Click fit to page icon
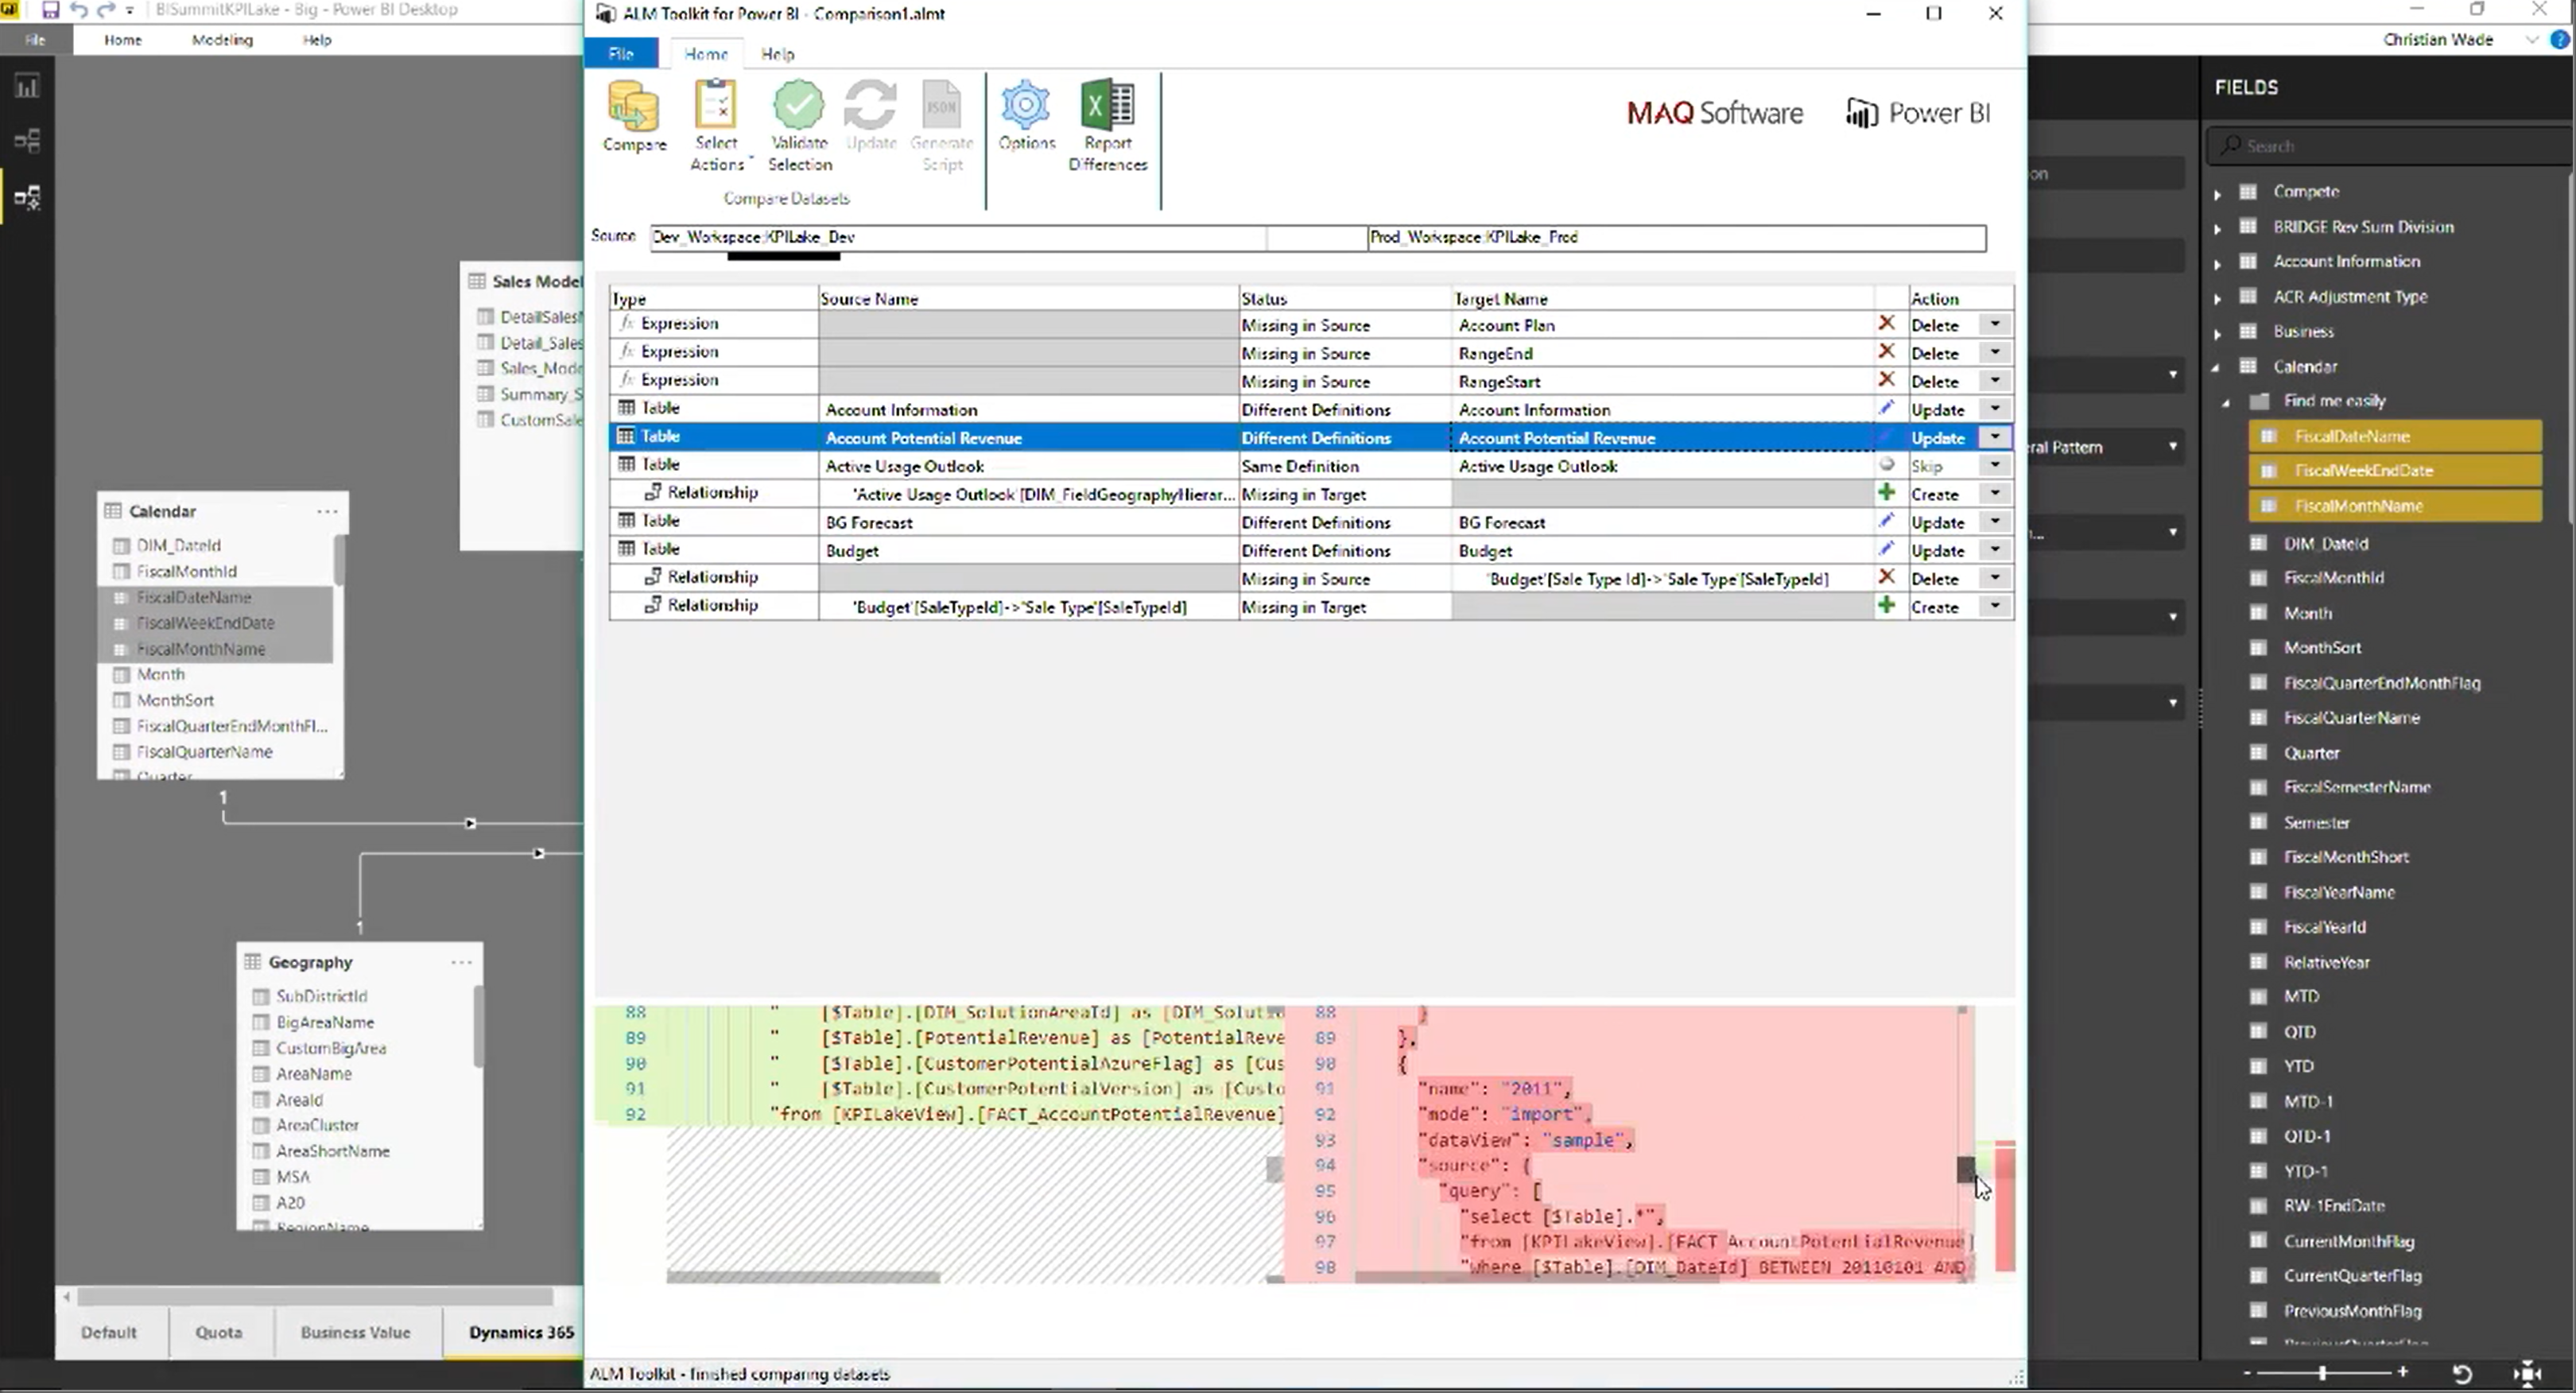2576x1393 pixels. [2527, 1374]
